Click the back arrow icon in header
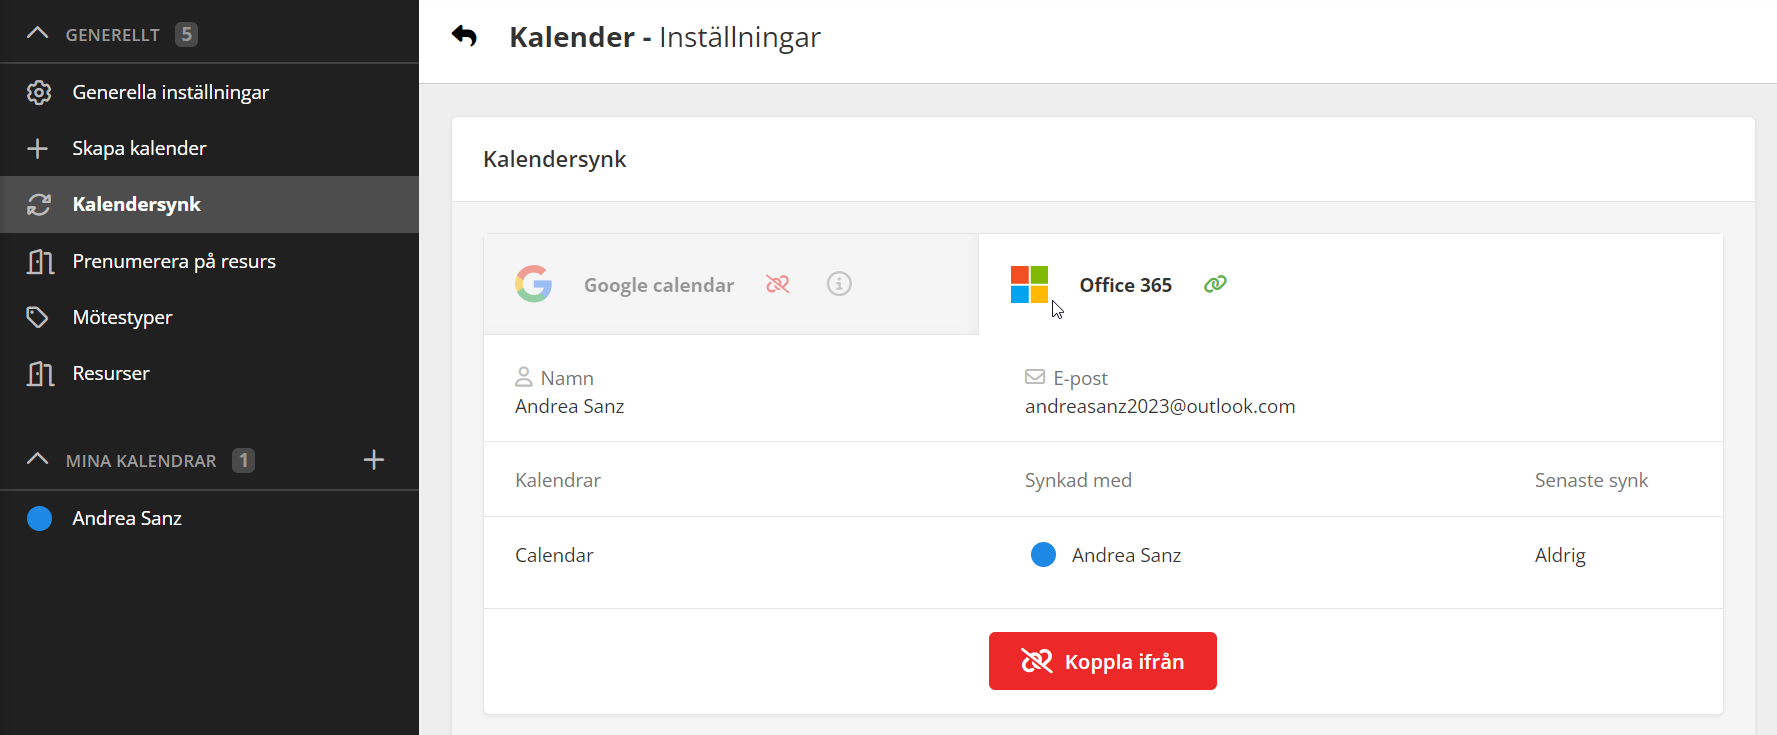This screenshot has width=1777, height=735. click(464, 37)
